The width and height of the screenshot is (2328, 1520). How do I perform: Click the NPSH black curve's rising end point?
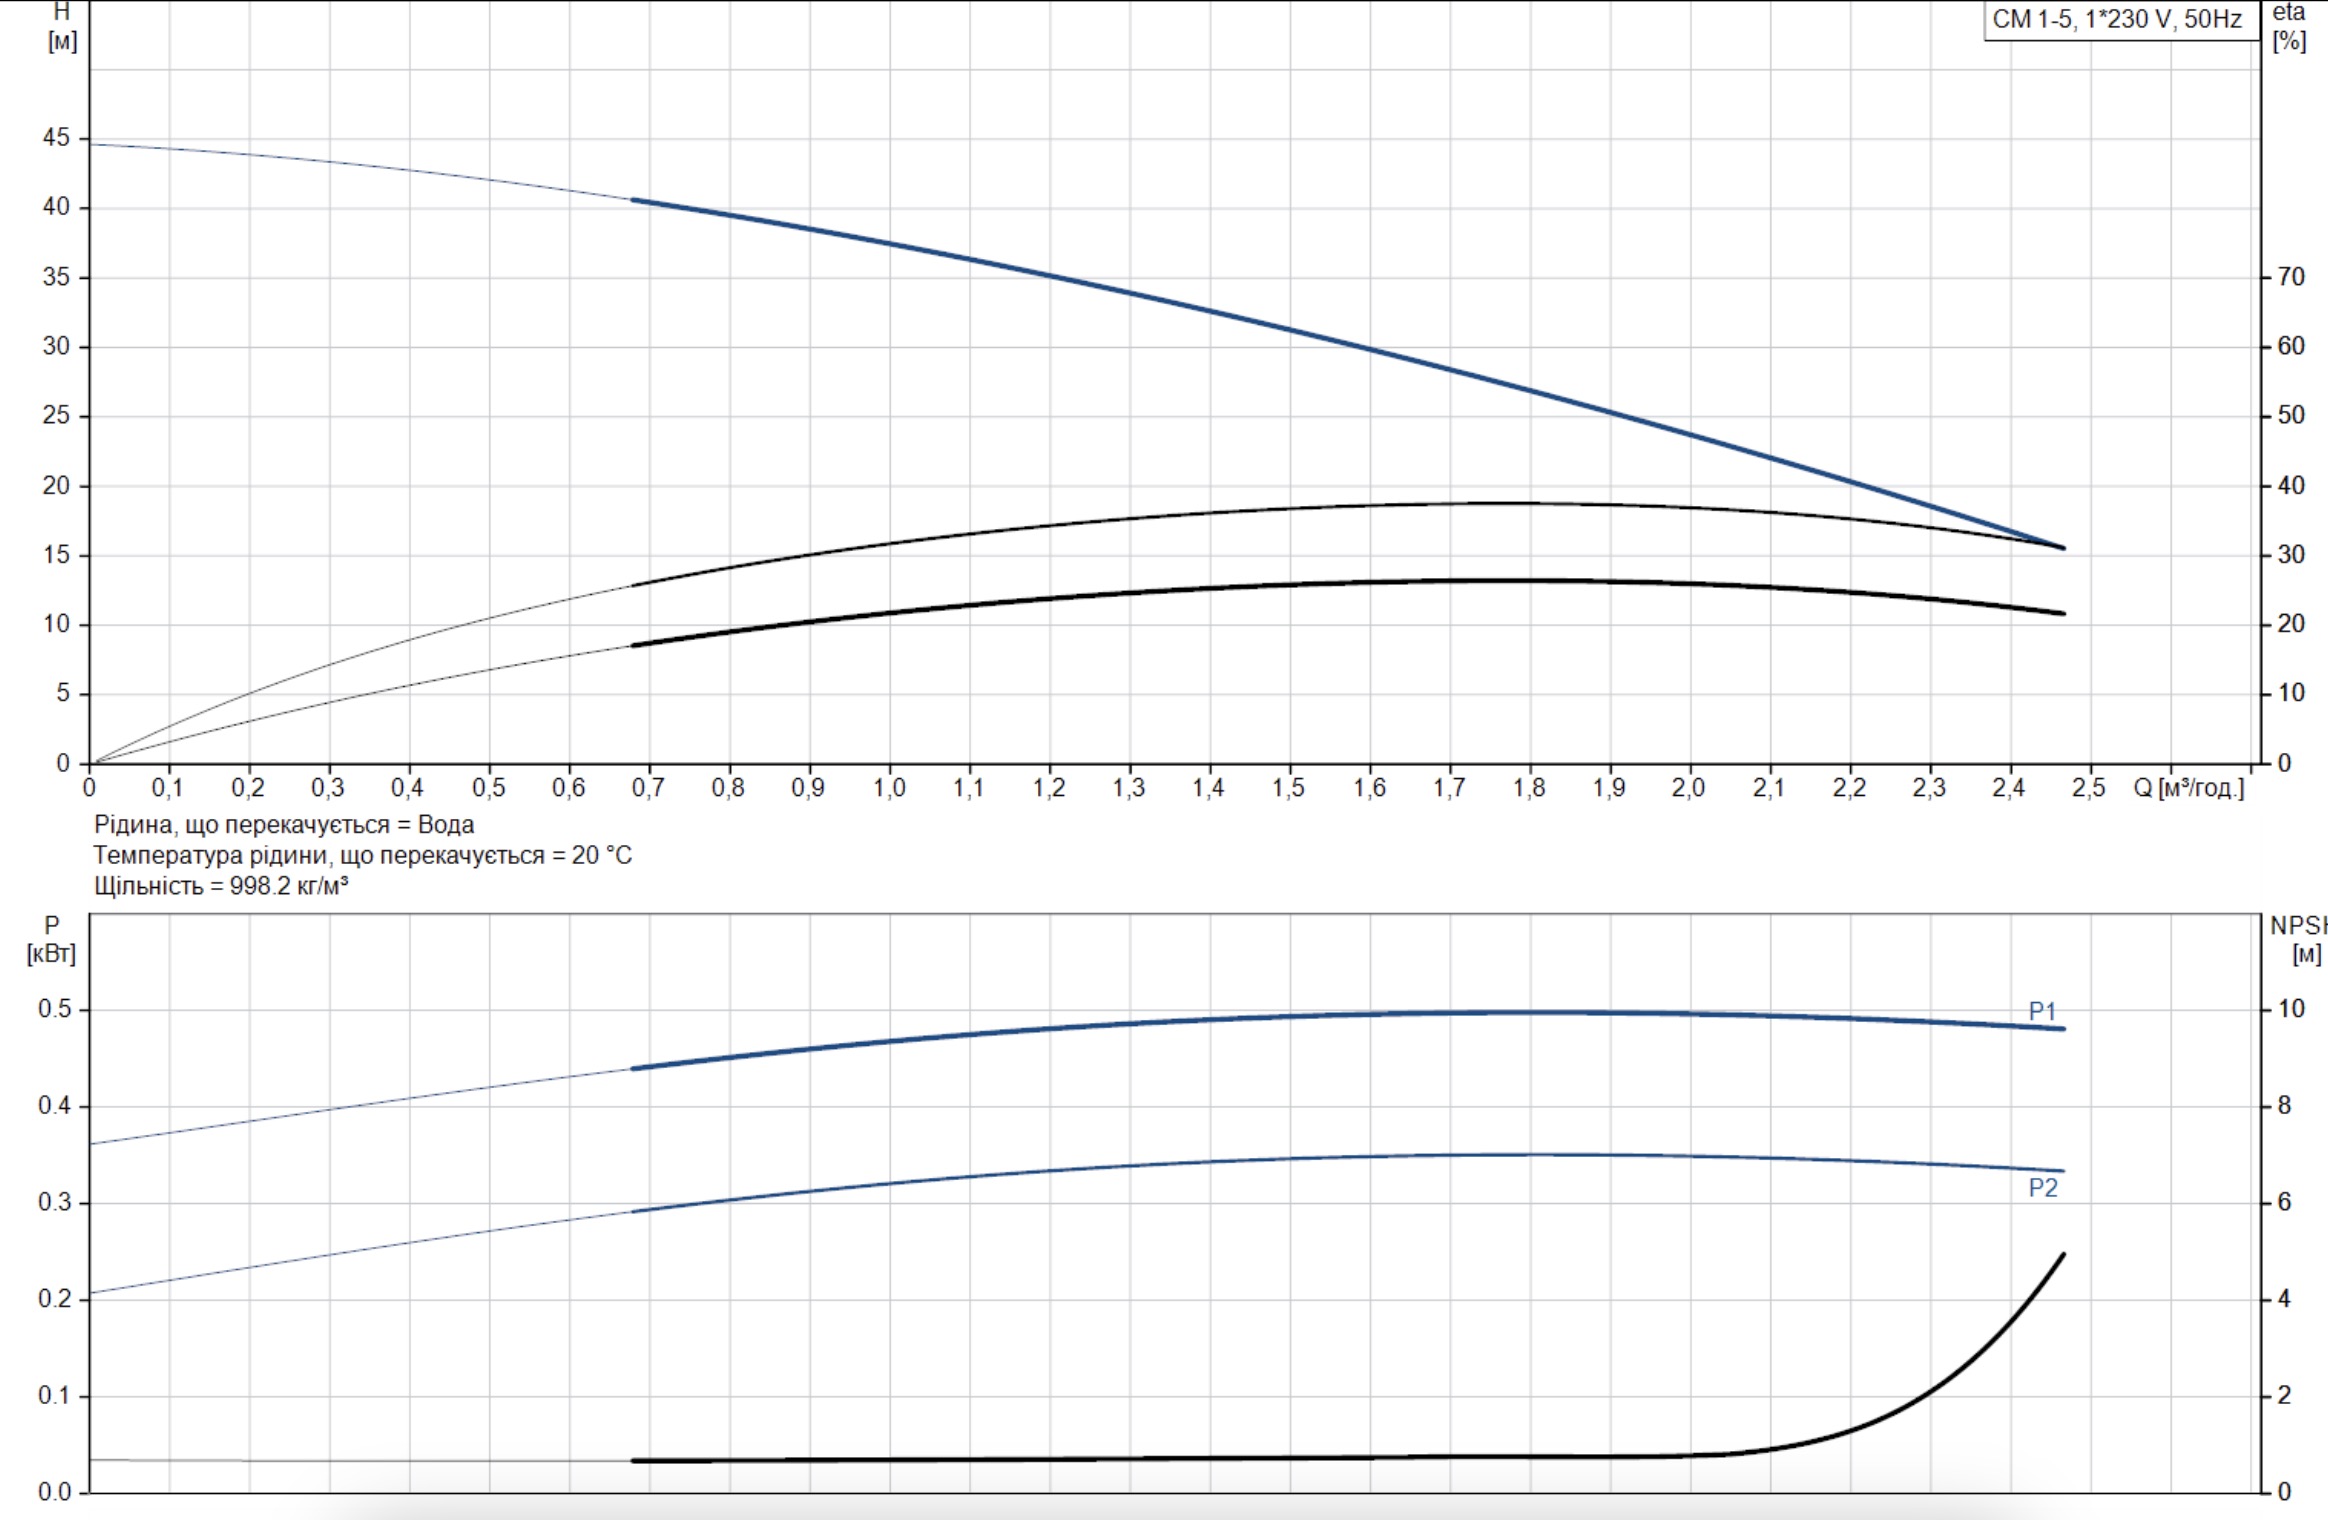pos(2063,1255)
